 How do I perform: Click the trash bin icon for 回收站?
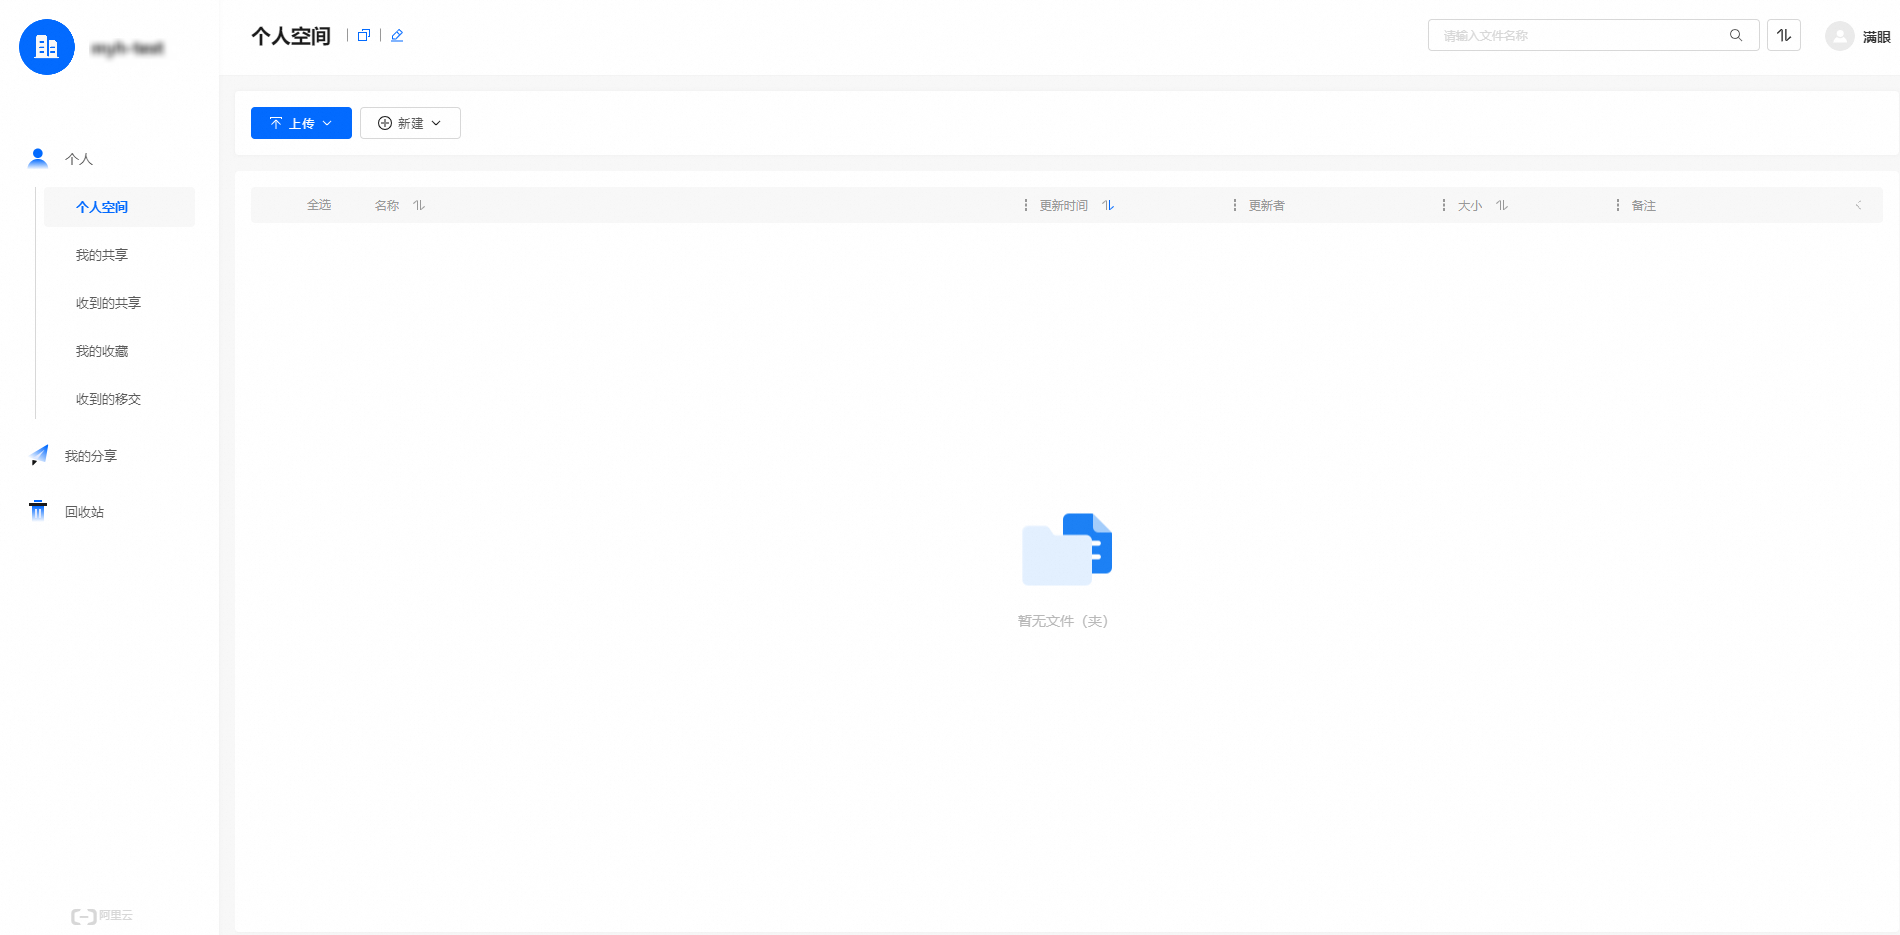click(x=38, y=510)
